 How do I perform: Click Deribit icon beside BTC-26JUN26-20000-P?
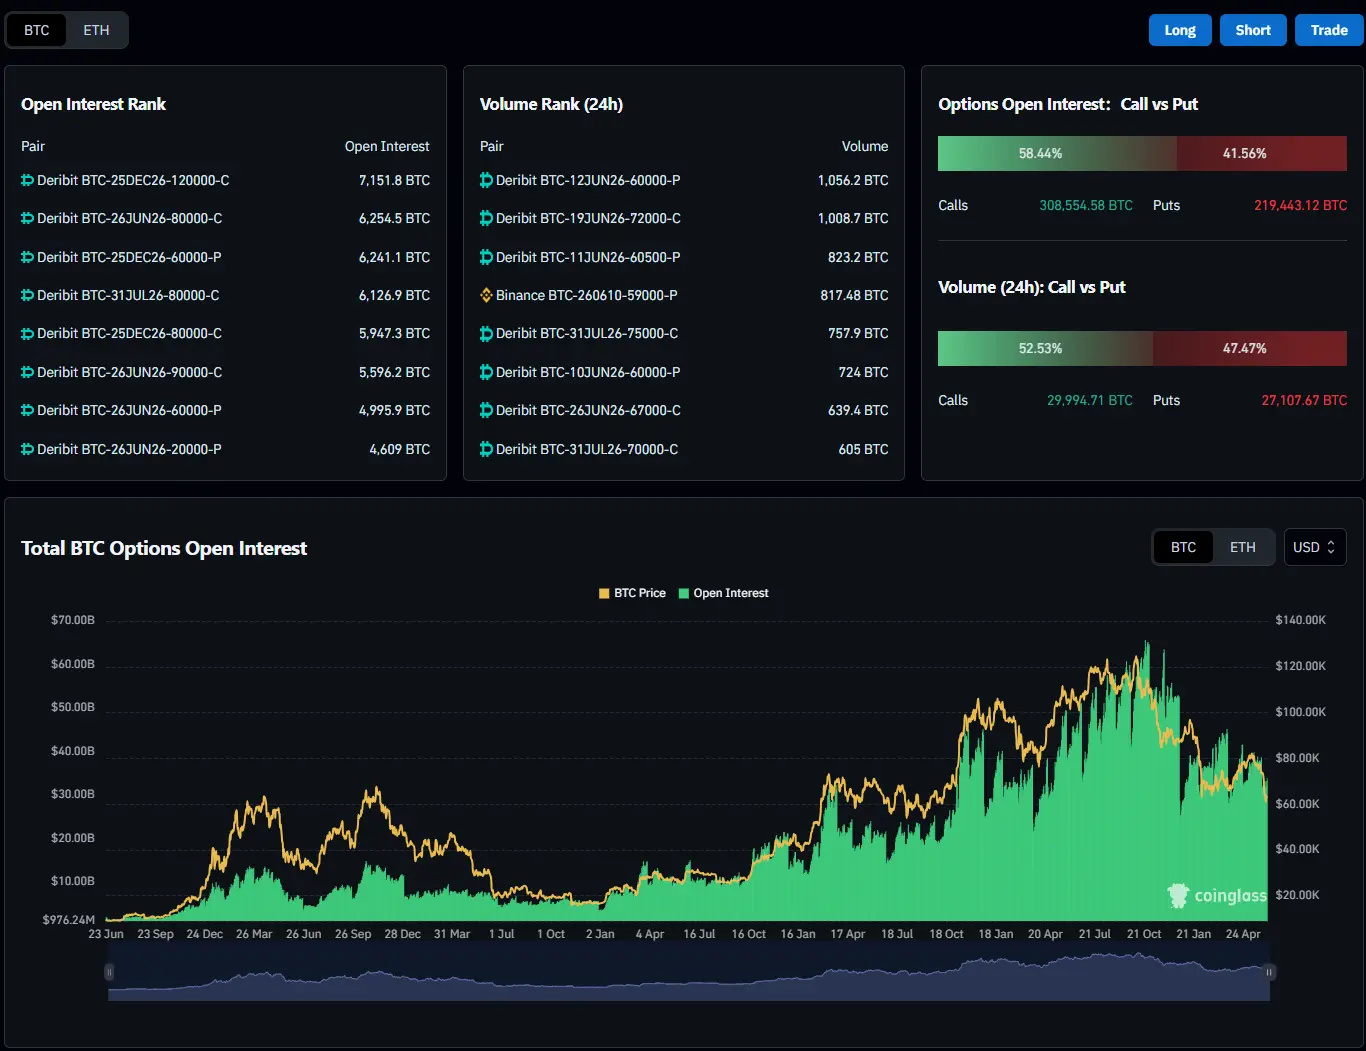[28, 450]
